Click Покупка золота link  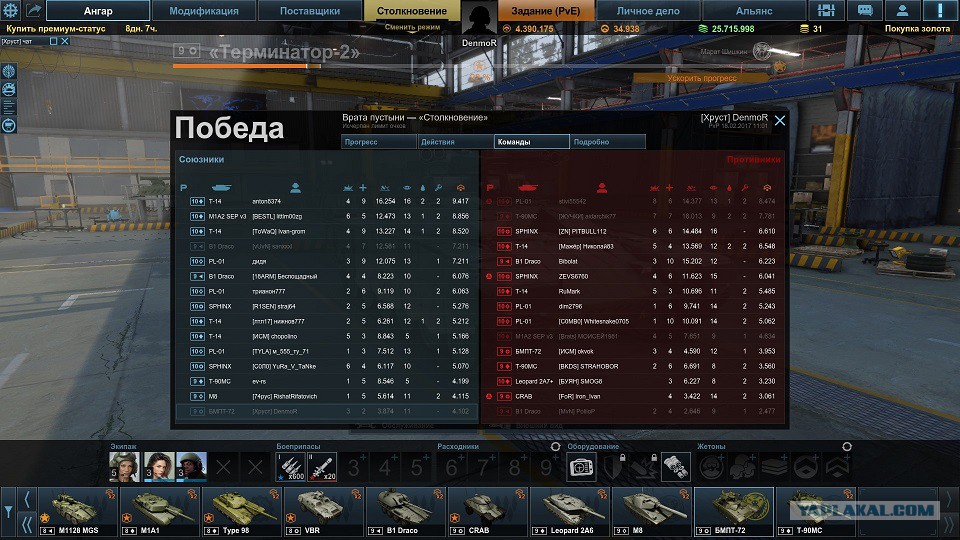pos(917,29)
